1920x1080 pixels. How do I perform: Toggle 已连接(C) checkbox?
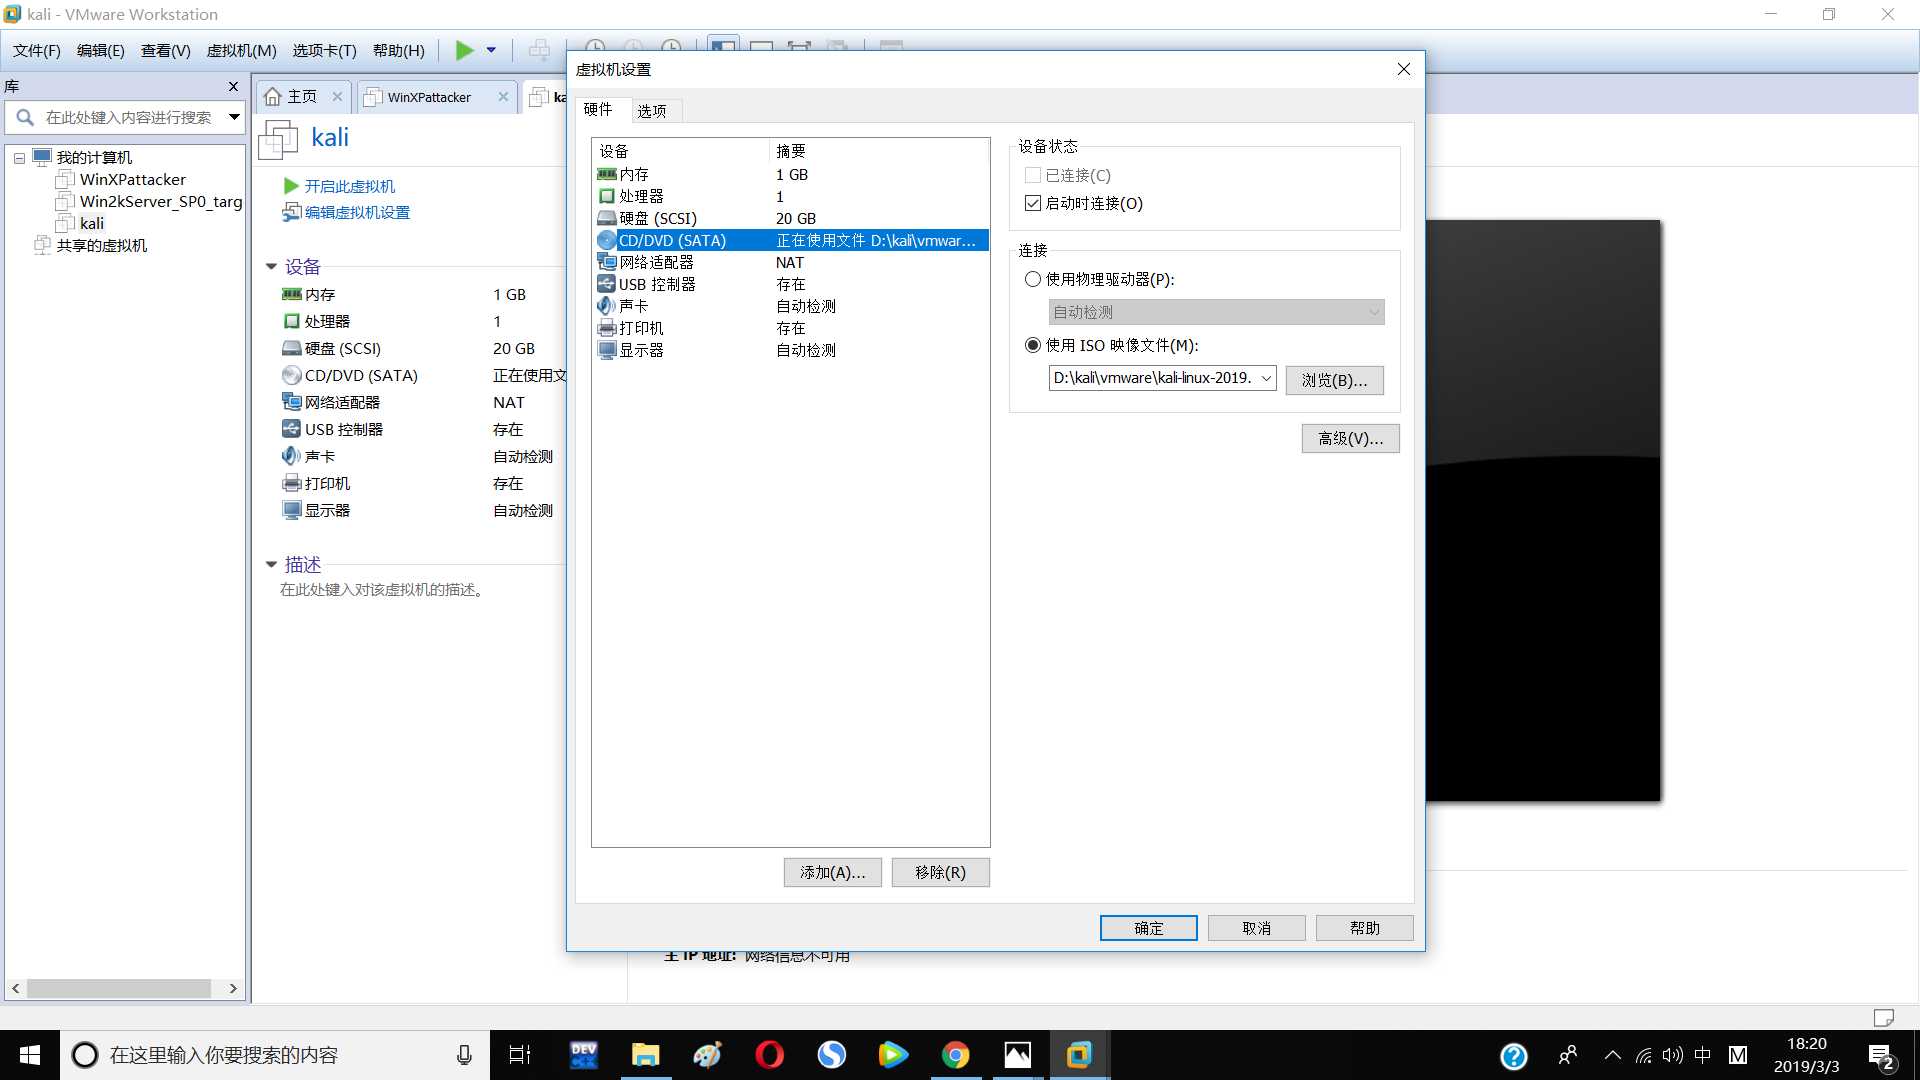click(1033, 175)
